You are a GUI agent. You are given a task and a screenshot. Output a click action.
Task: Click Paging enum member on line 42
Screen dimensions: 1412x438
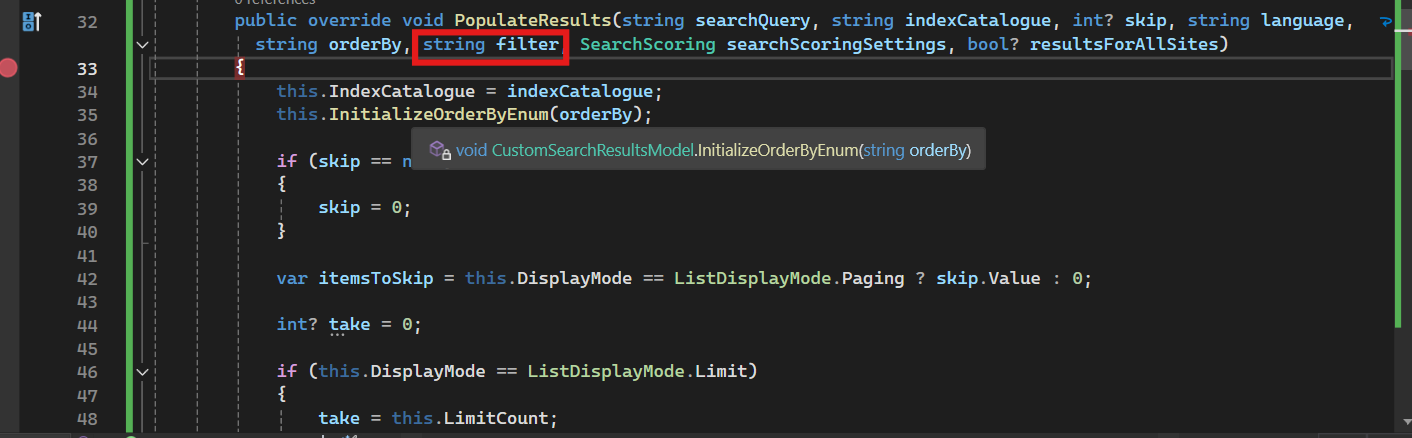(874, 278)
